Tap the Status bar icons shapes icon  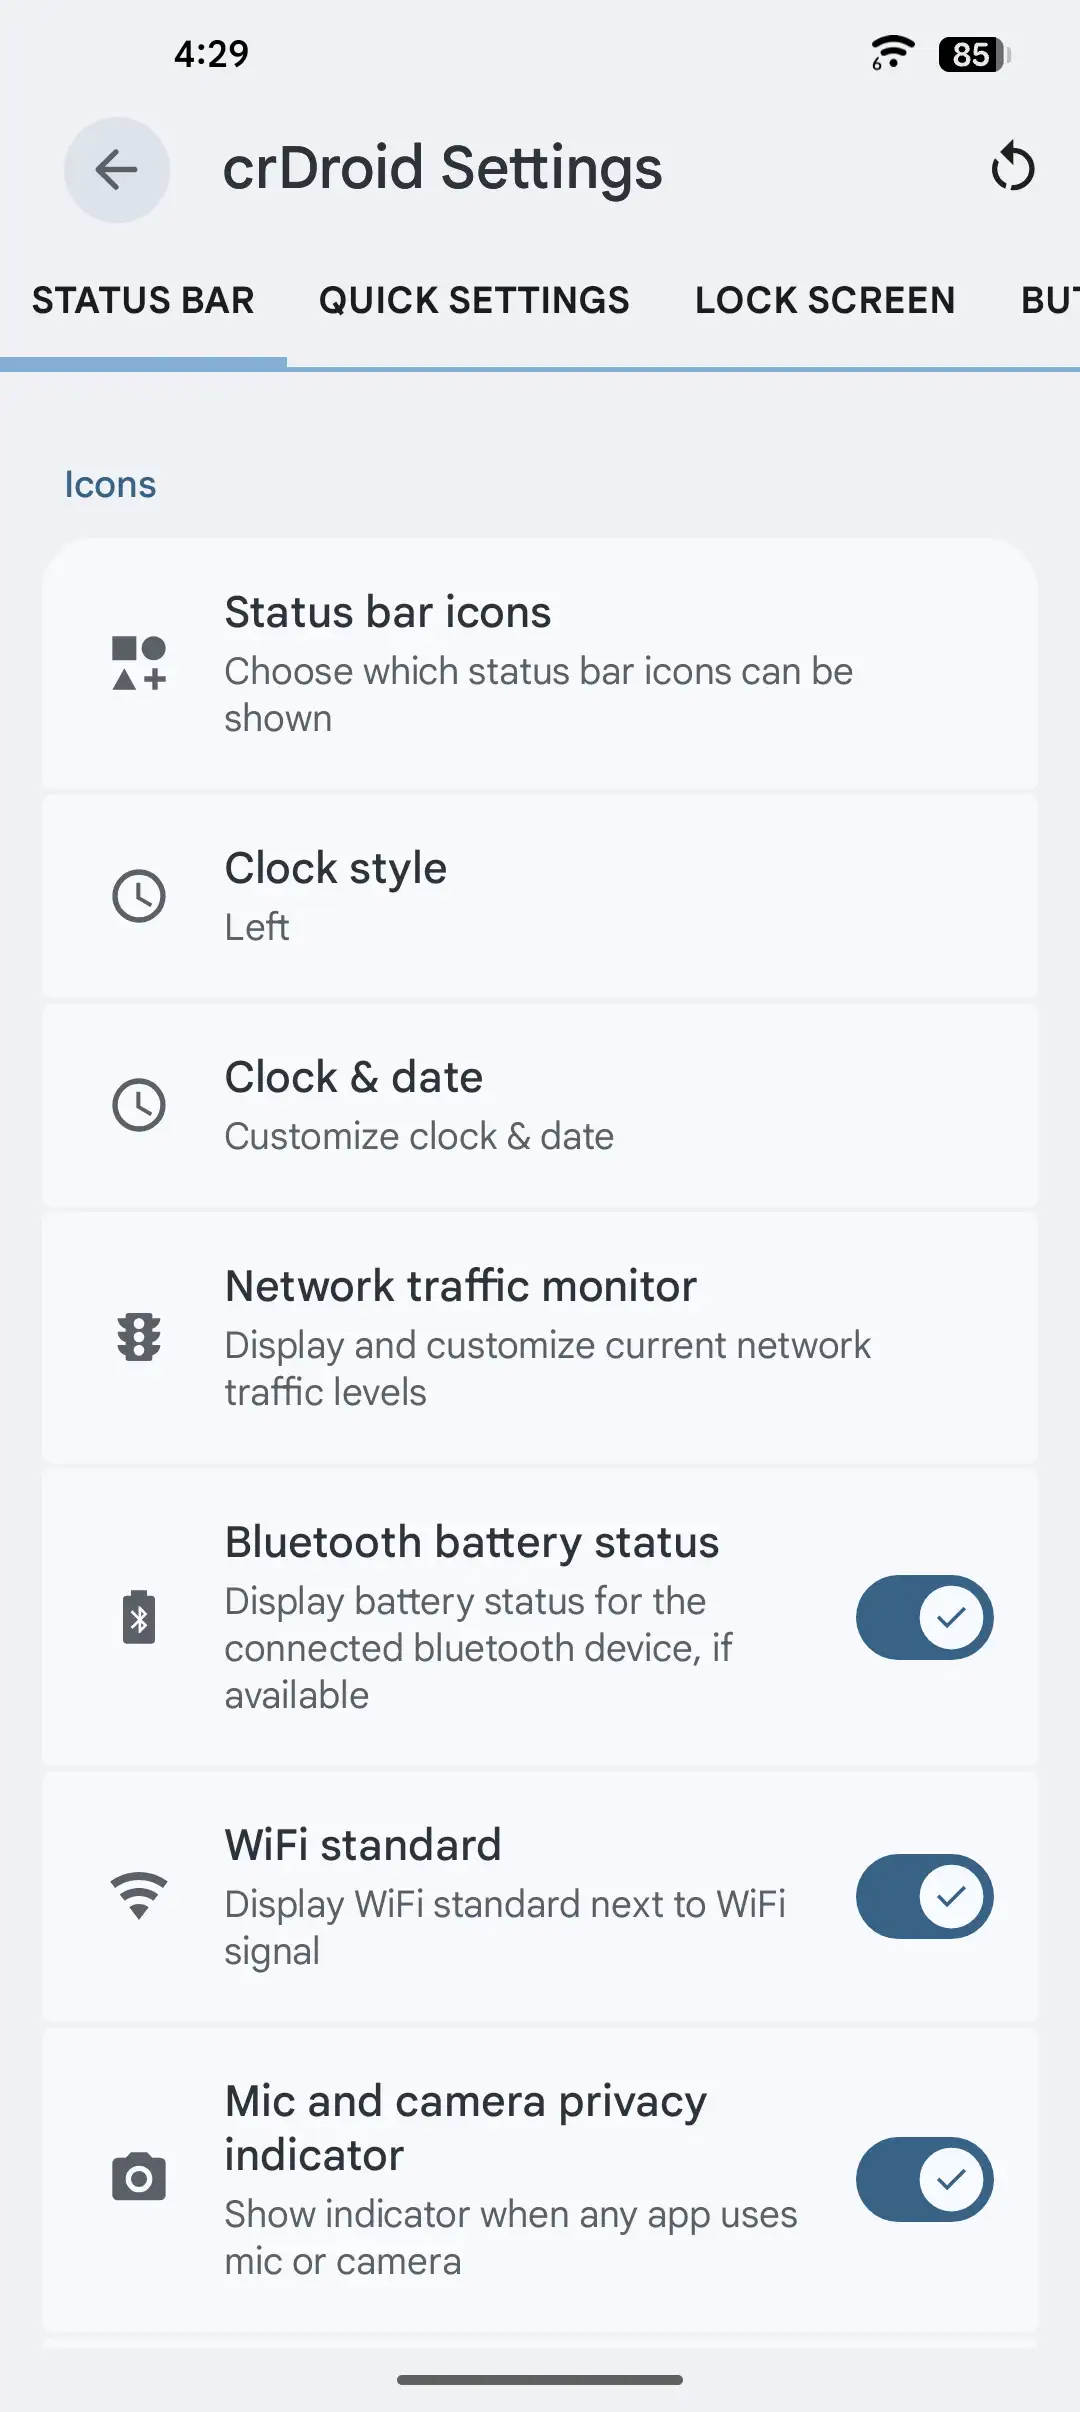pyautogui.click(x=139, y=664)
